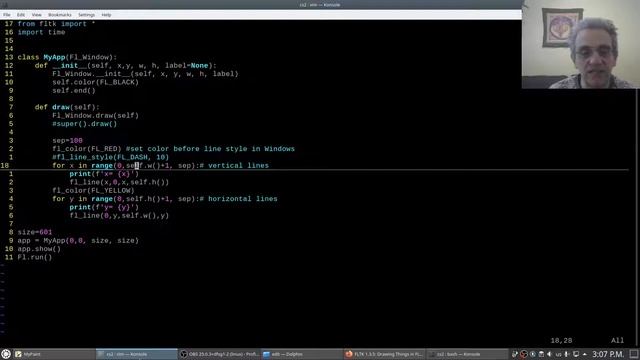
Task: Open the Help menu
Action: pos(106,15)
